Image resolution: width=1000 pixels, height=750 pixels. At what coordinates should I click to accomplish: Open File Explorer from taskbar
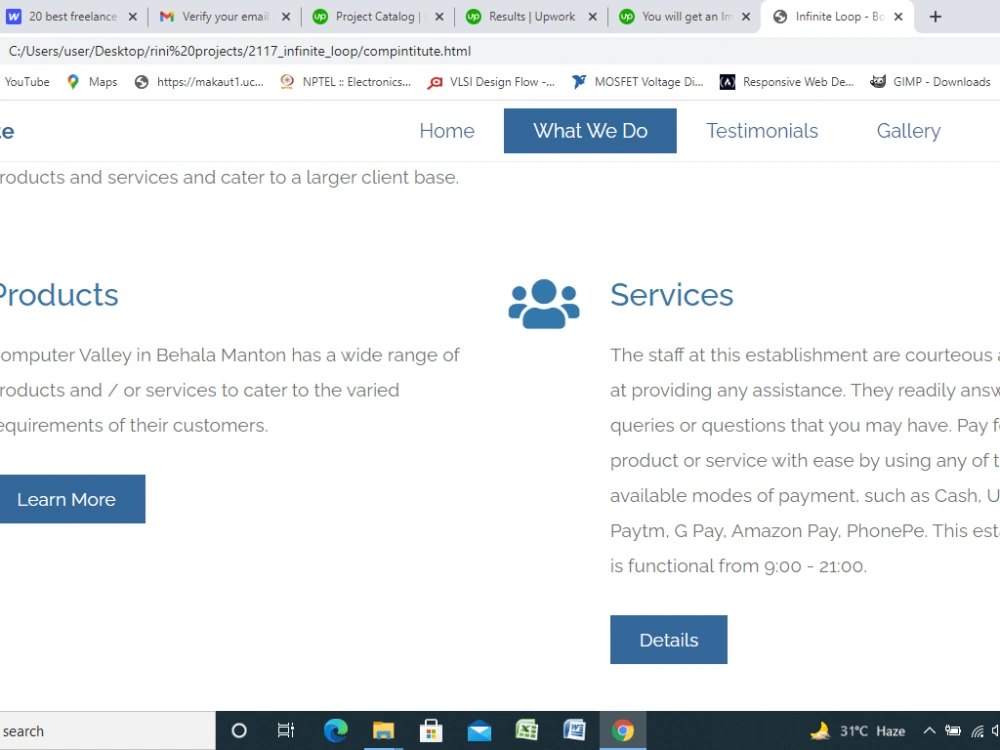[x=383, y=731]
